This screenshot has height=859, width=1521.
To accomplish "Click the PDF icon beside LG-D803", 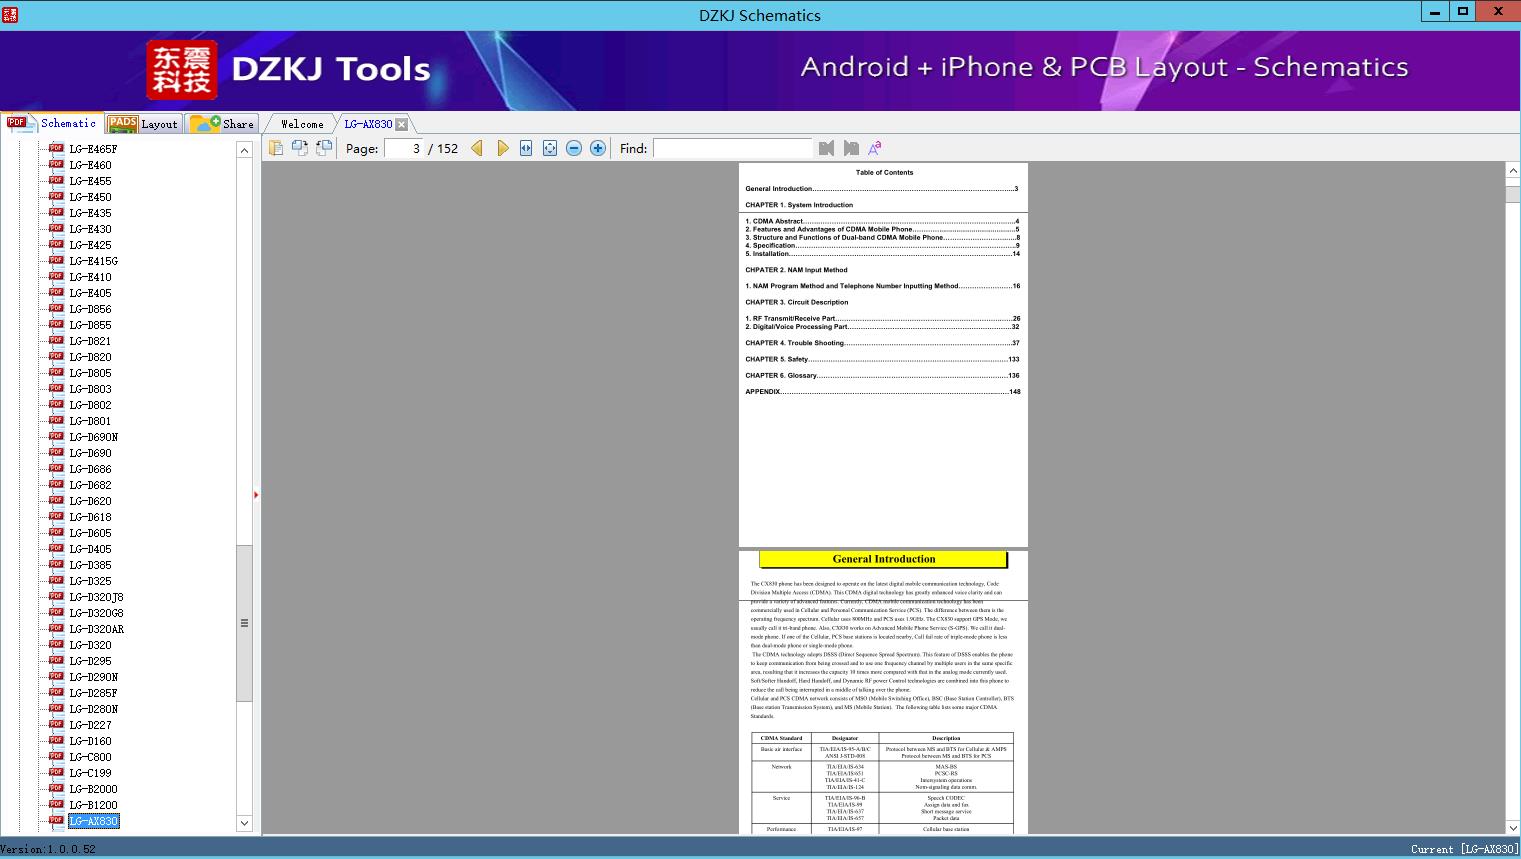I will coord(56,388).
